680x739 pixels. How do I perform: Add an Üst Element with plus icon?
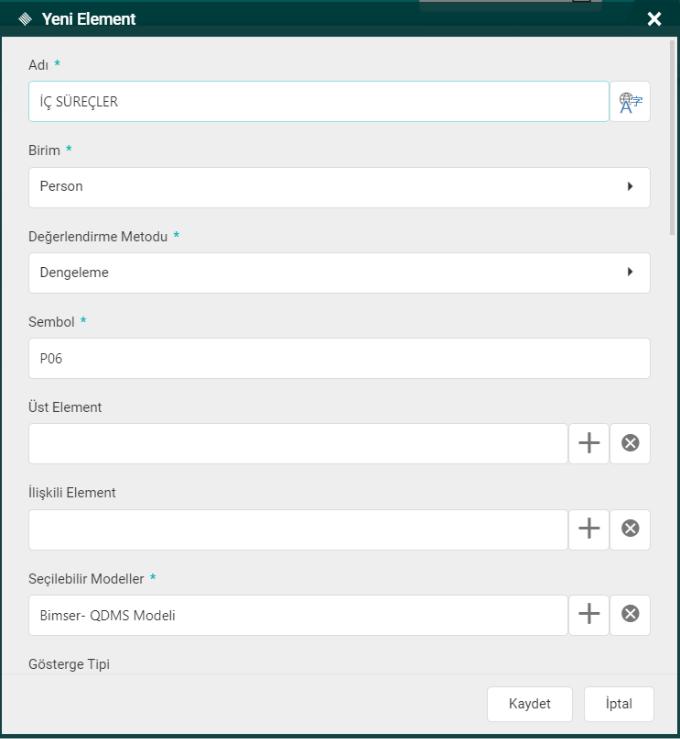click(x=588, y=443)
